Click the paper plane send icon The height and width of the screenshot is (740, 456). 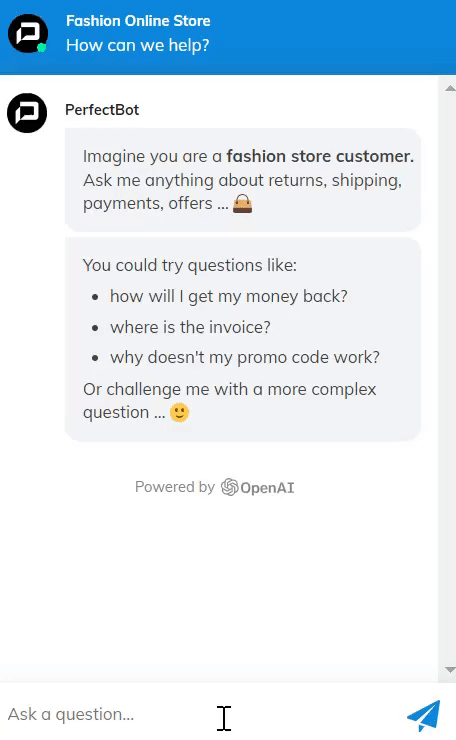[423, 716]
